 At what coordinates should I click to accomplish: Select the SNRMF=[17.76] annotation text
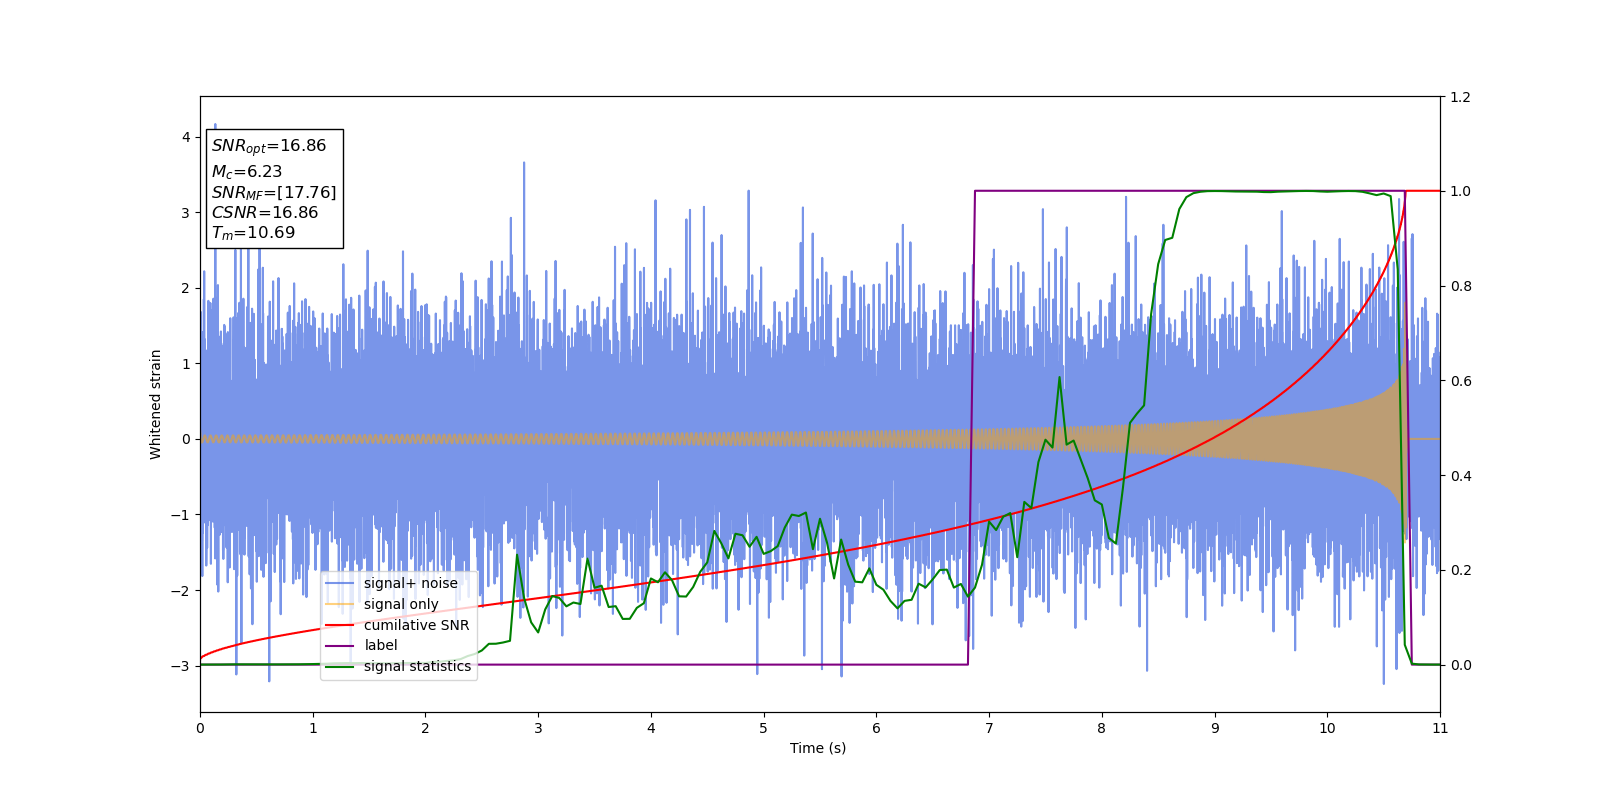click(x=274, y=193)
